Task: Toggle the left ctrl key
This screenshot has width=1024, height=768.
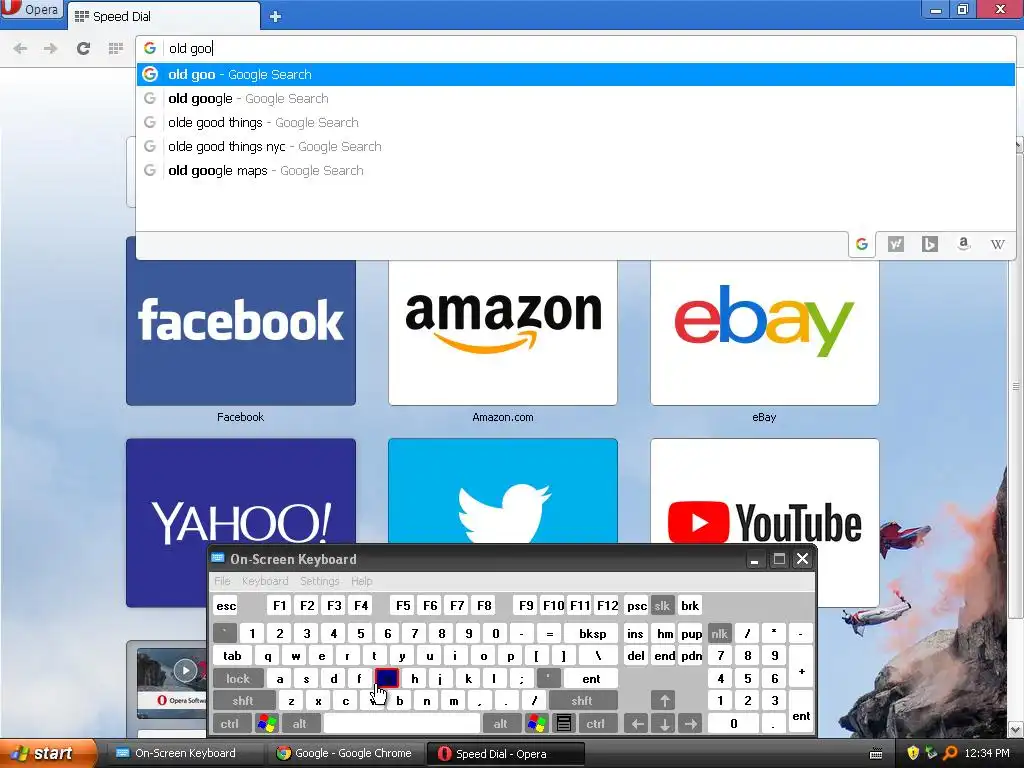Action: coord(230,724)
